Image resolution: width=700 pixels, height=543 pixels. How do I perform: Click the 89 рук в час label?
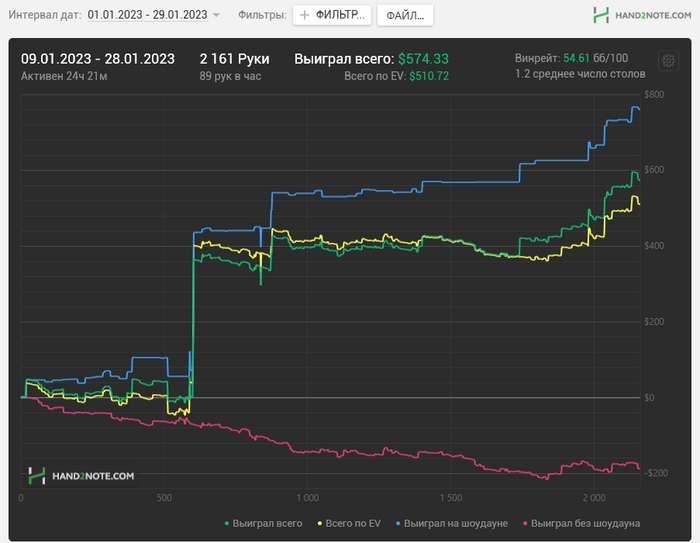[x=230, y=76]
